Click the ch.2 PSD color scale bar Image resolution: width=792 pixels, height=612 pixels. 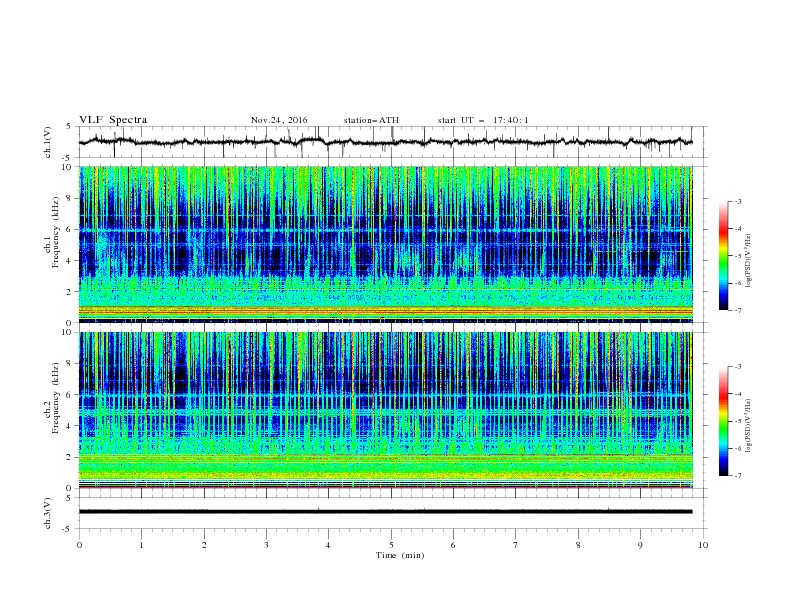click(x=723, y=421)
